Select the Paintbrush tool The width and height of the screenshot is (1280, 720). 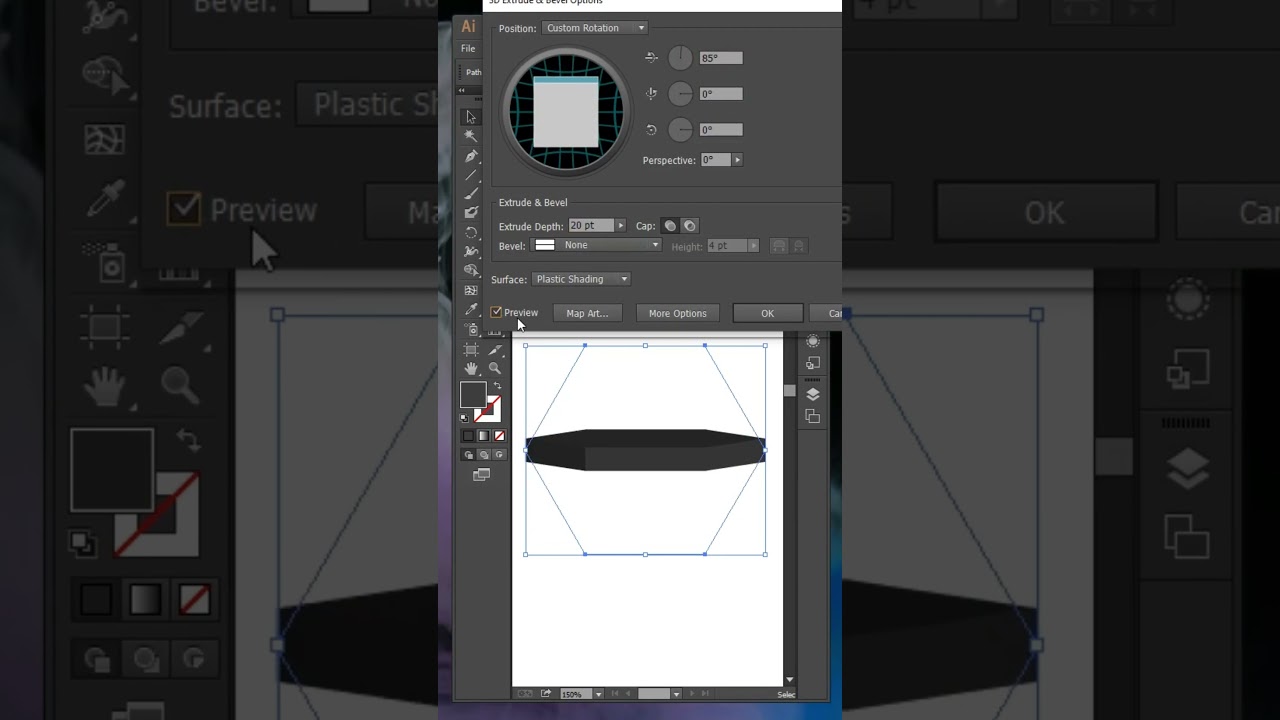click(471, 194)
